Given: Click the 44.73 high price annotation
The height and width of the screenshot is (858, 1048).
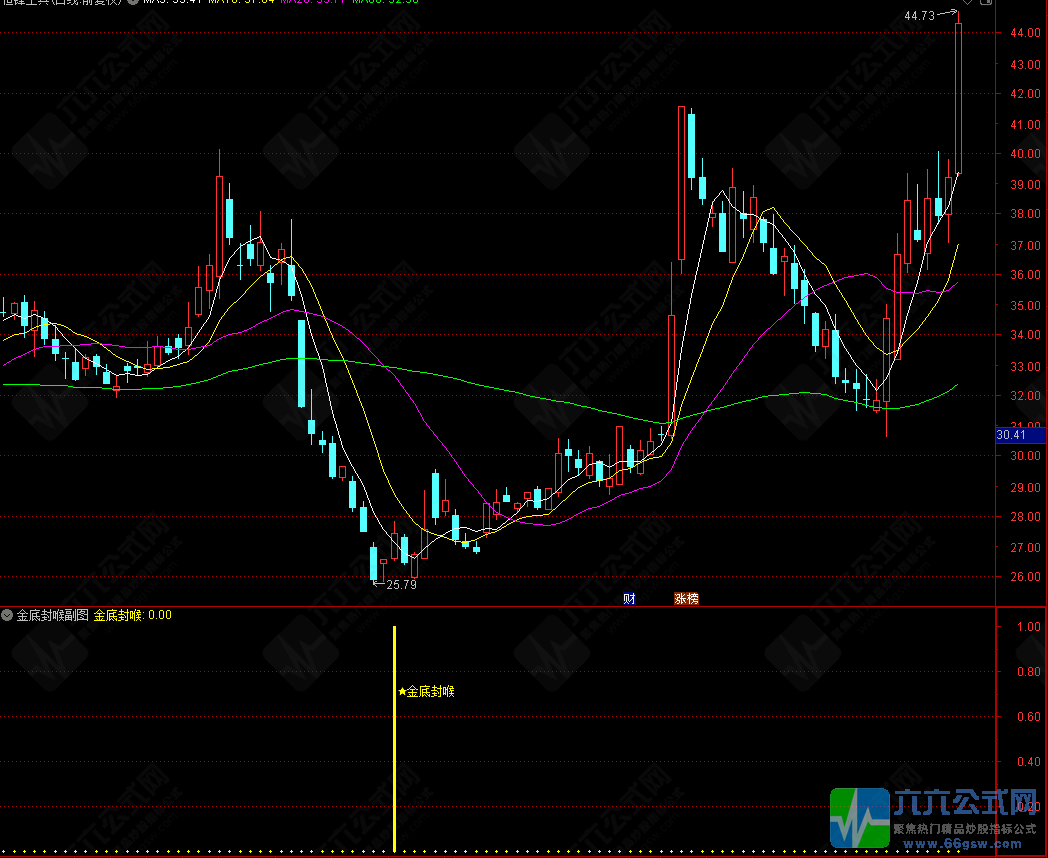Looking at the screenshot, I should [919, 16].
